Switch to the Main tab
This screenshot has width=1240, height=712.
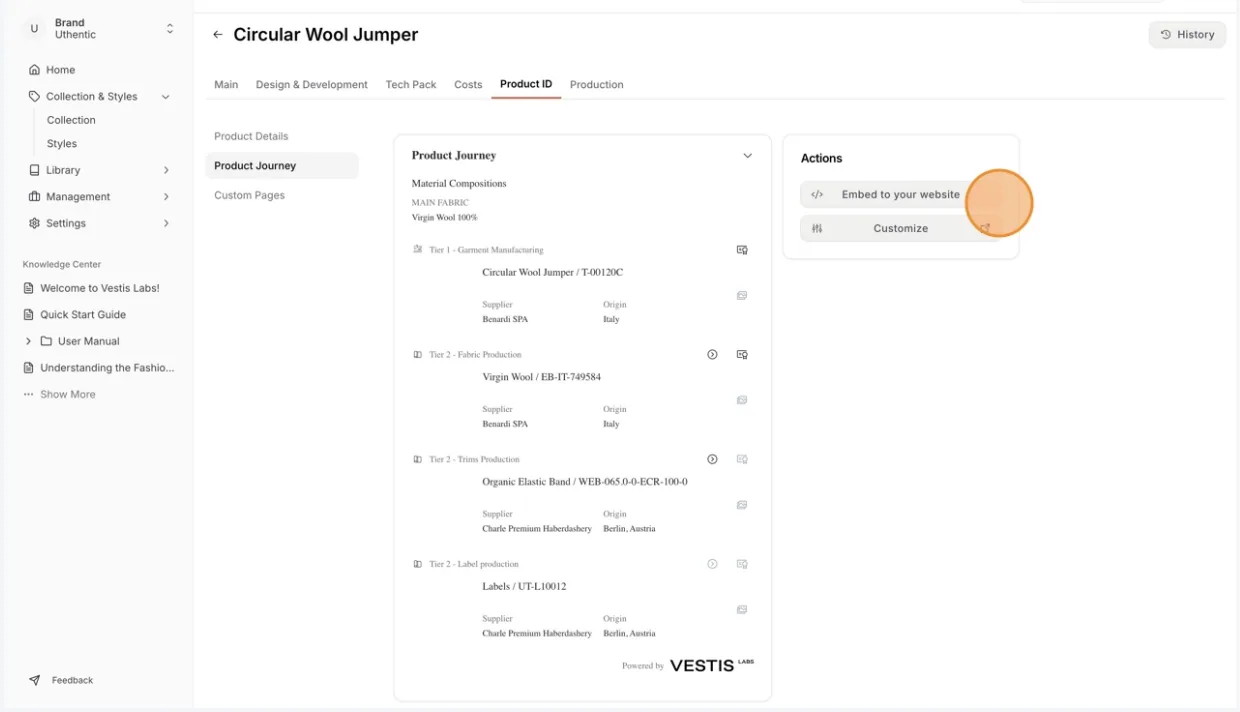pyautogui.click(x=226, y=85)
